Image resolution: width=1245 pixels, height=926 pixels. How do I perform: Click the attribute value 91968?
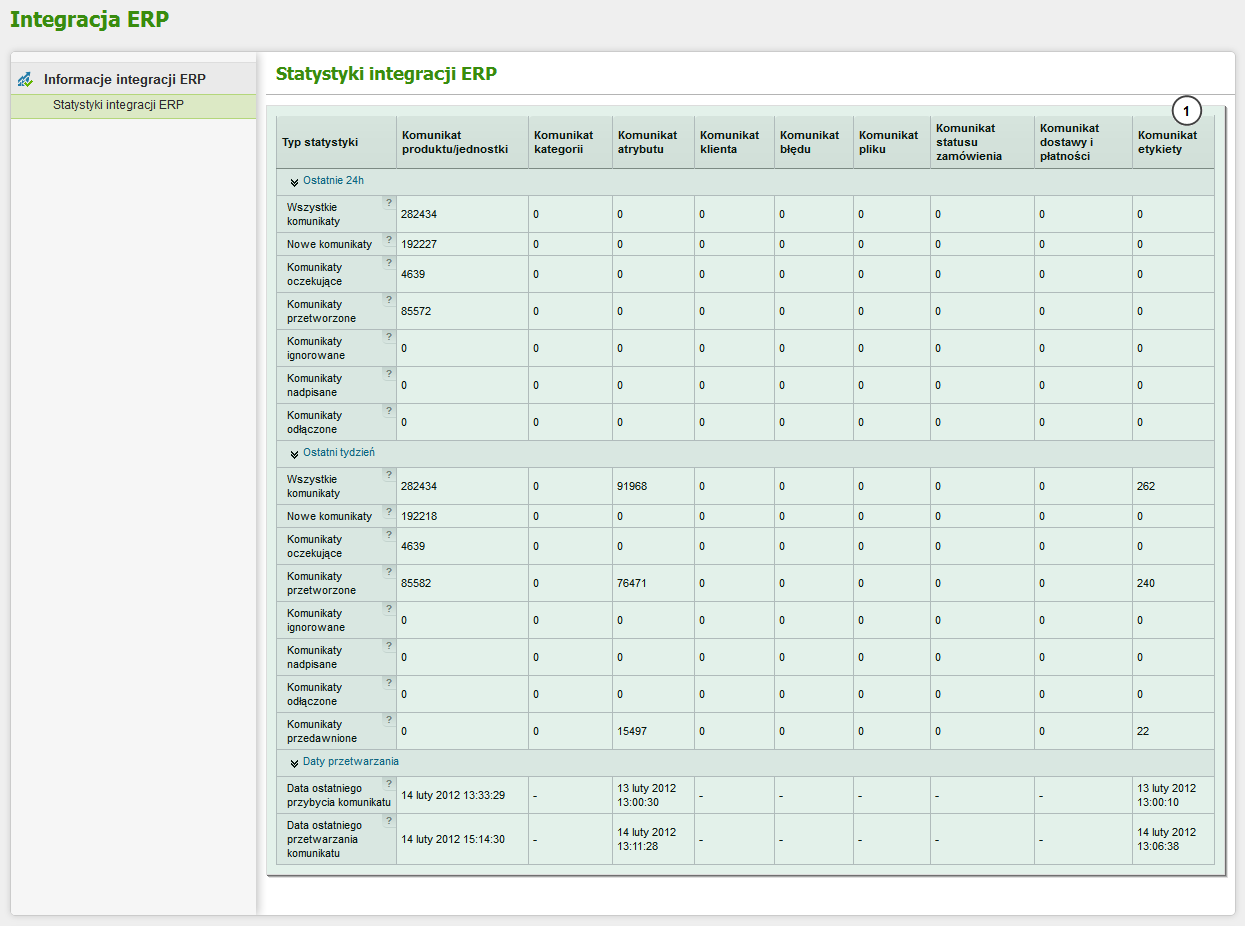(632, 486)
